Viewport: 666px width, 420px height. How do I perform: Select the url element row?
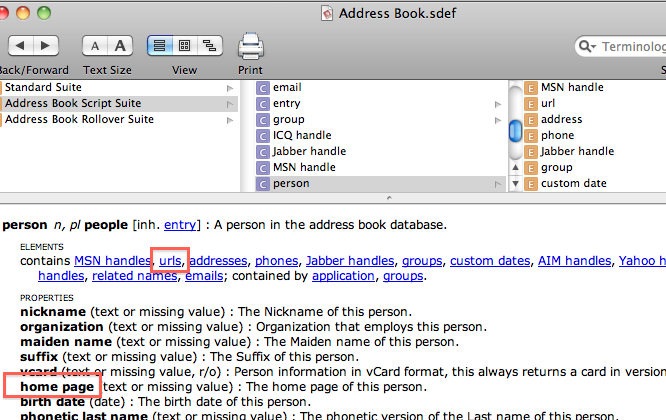coord(595,103)
